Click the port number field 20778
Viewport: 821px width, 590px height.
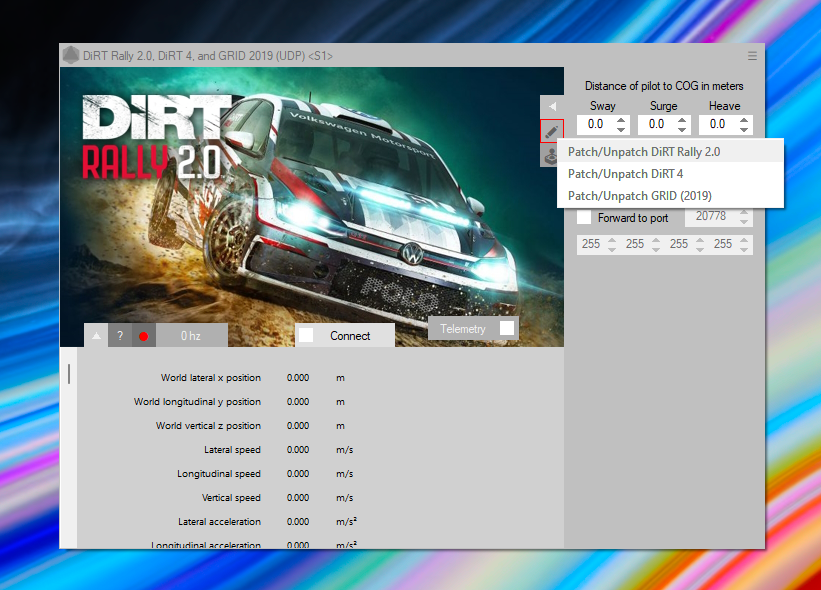710,217
